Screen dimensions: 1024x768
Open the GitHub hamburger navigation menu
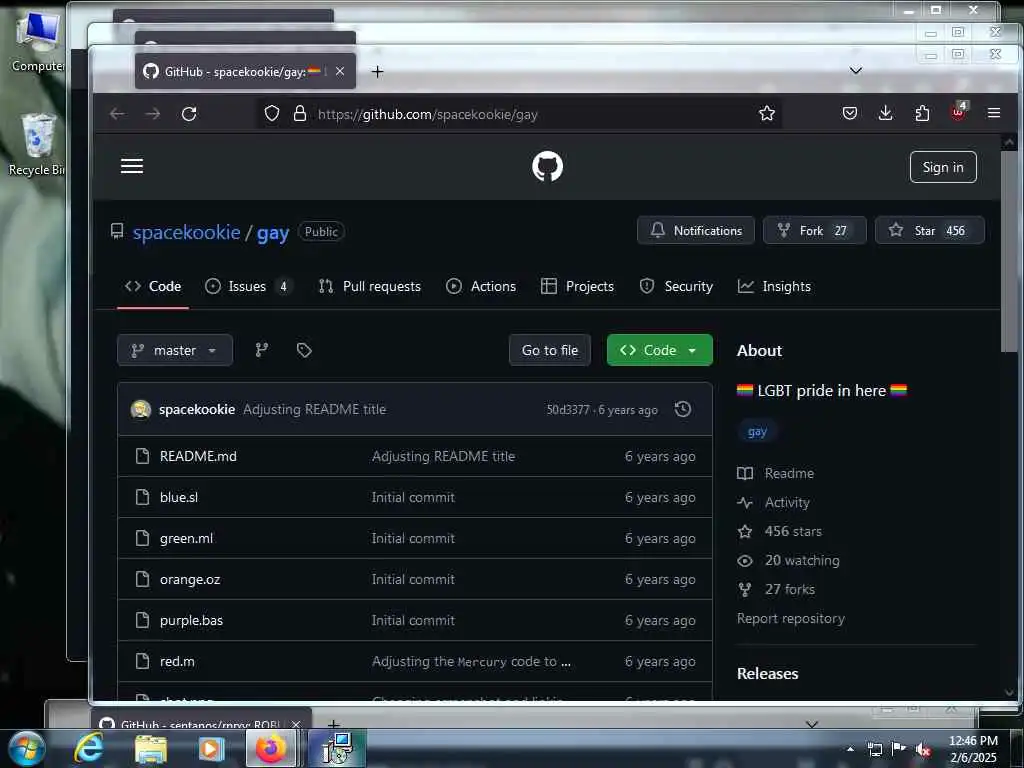pos(132,166)
